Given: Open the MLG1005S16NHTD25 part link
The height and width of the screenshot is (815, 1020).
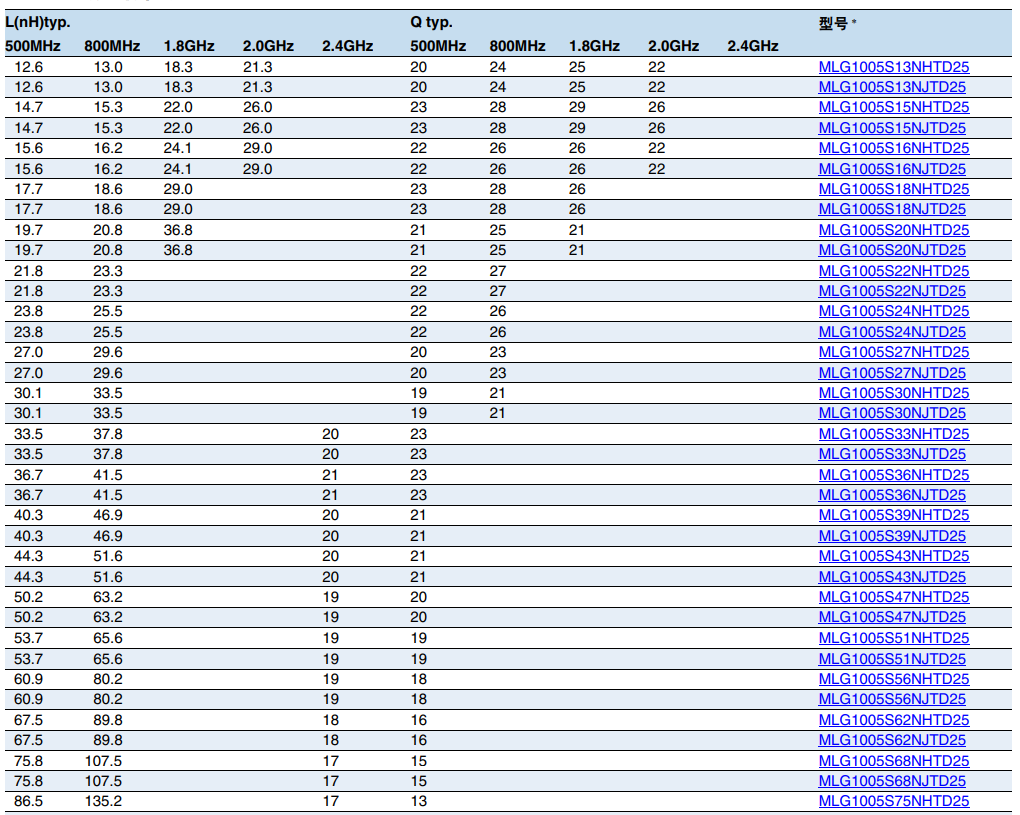Looking at the screenshot, I should coord(893,148).
